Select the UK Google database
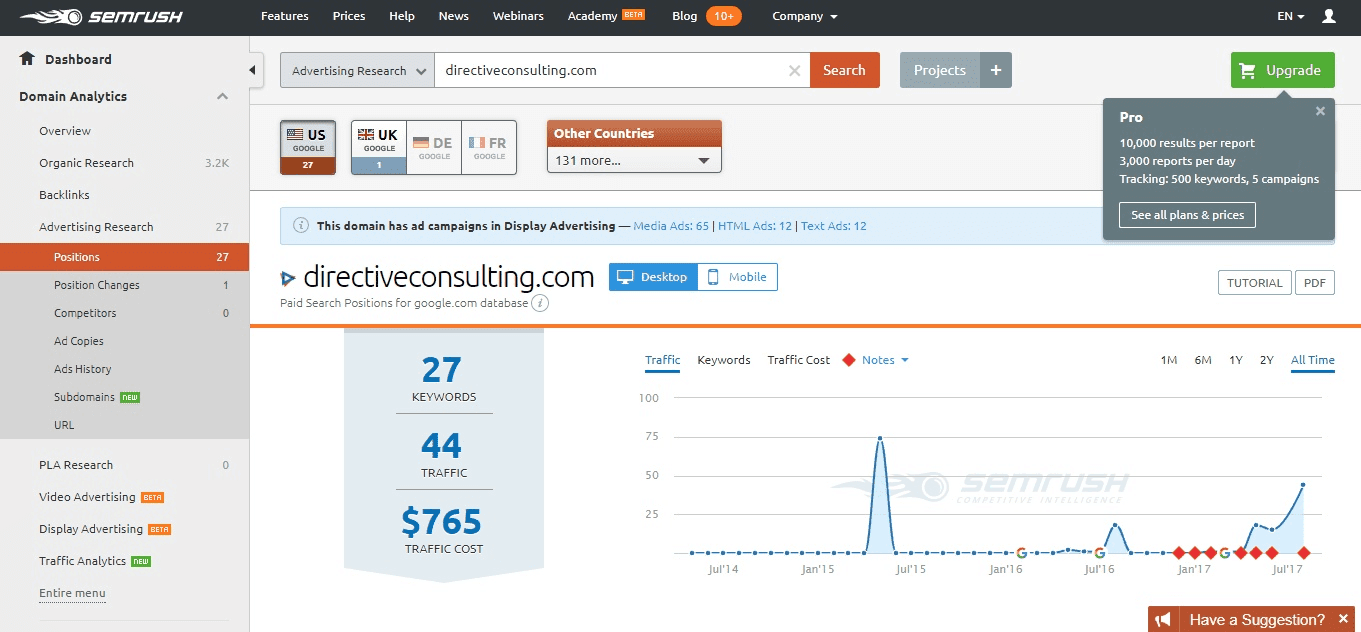 tap(379, 147)
